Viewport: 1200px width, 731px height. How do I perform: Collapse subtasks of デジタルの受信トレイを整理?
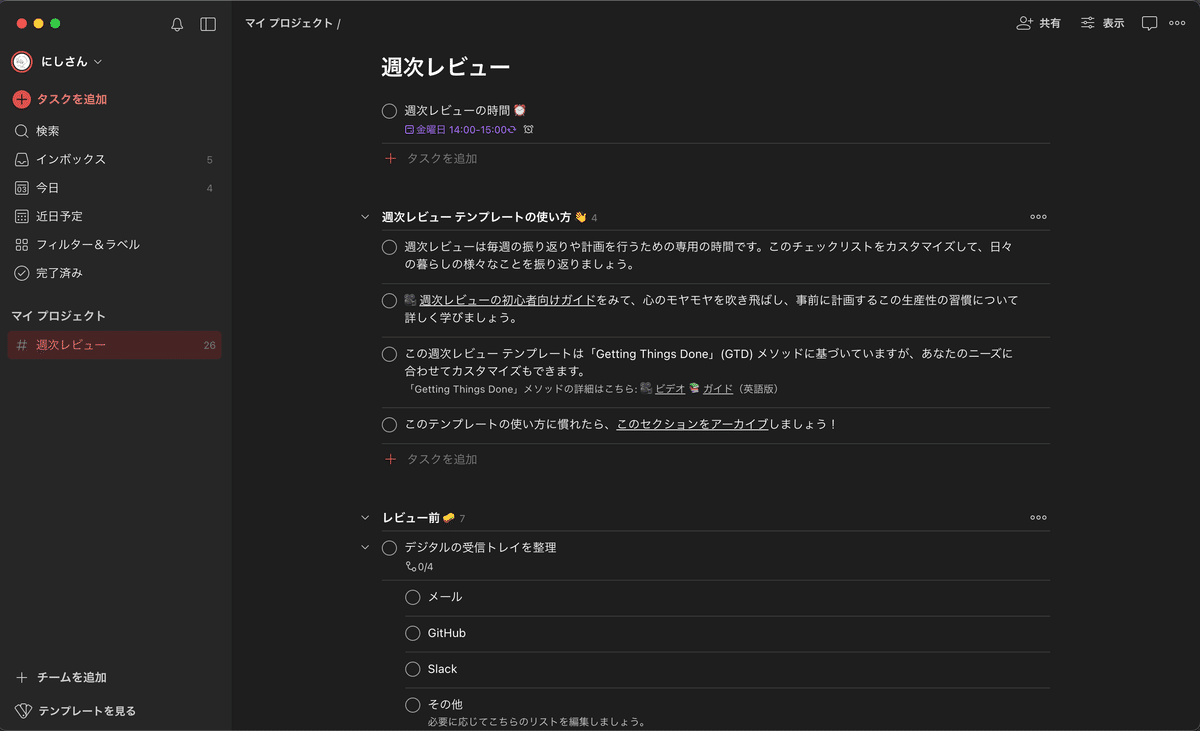tap(366, 547)
